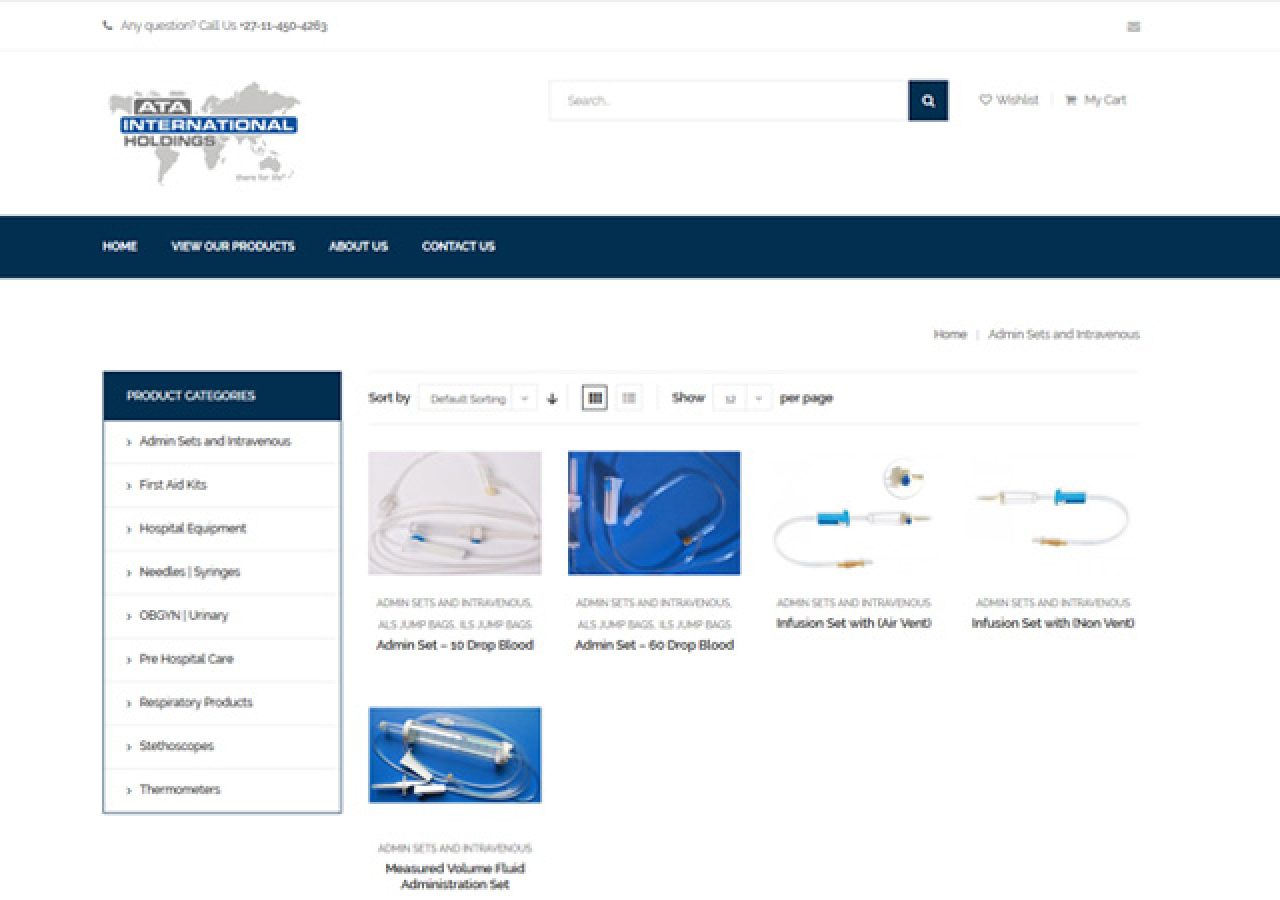Select Stethoscopes in product categories

(176, 746)
